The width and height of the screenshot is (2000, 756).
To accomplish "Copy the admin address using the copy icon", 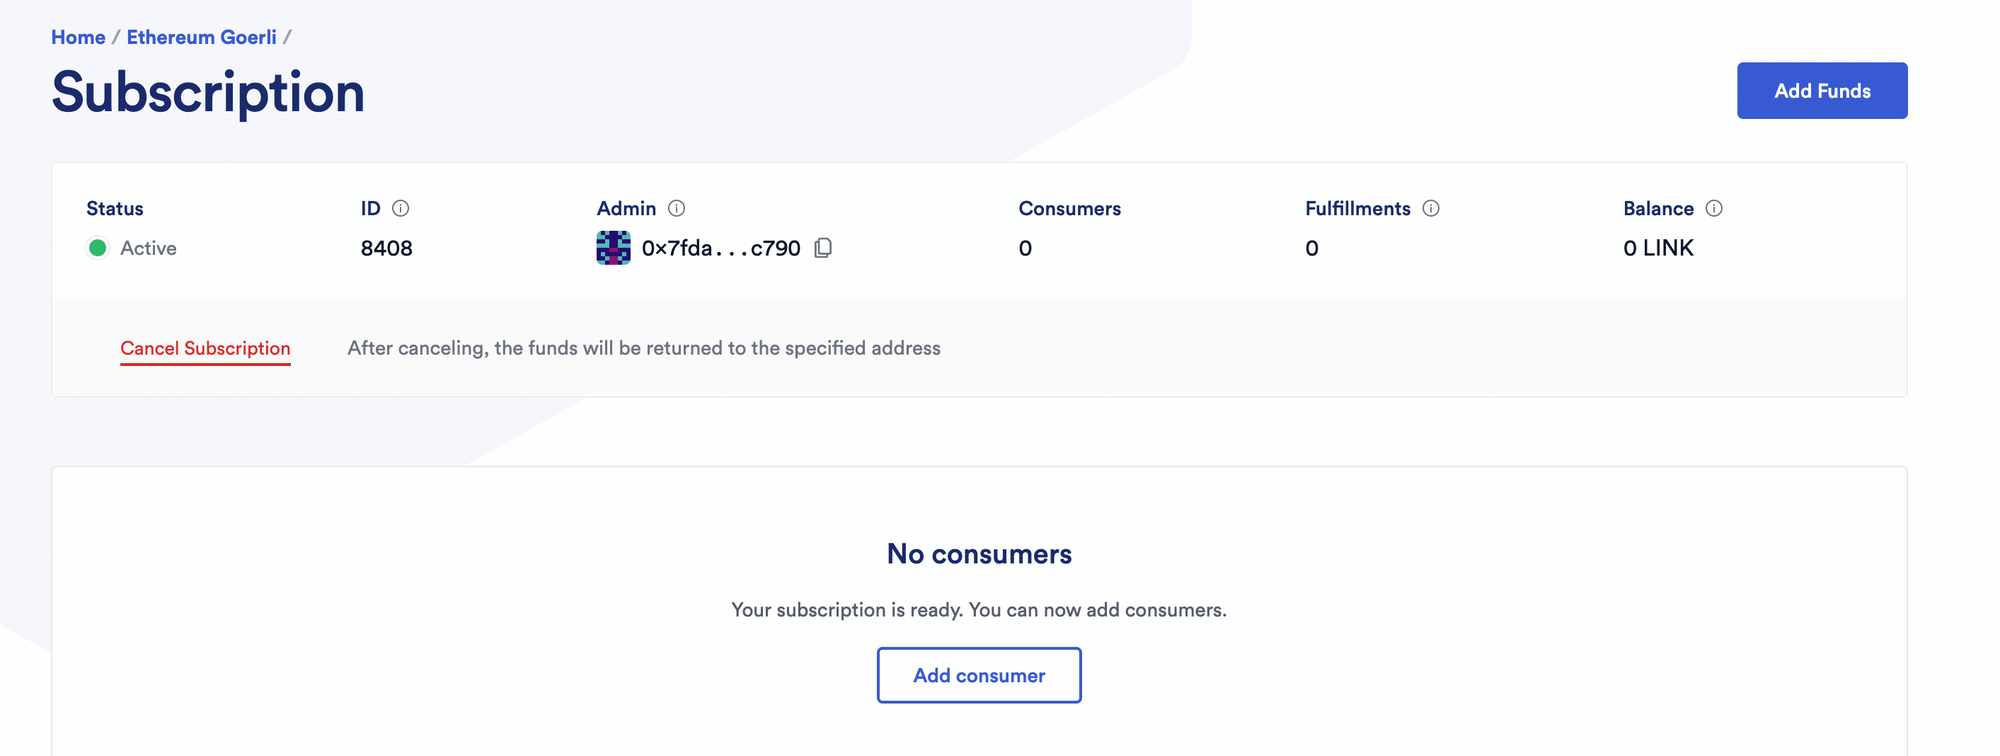I will point(823,248).
